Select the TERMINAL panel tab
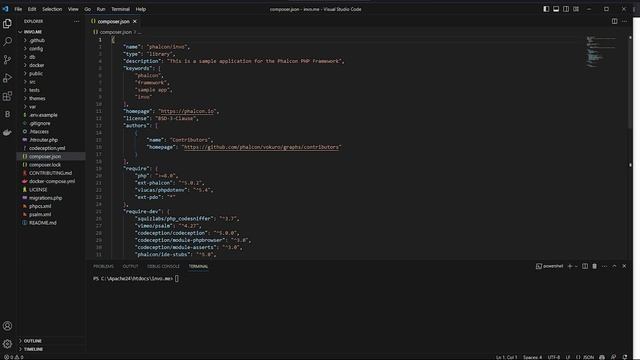The width and height of the screenshot is (640, 360). coord(198,267)
